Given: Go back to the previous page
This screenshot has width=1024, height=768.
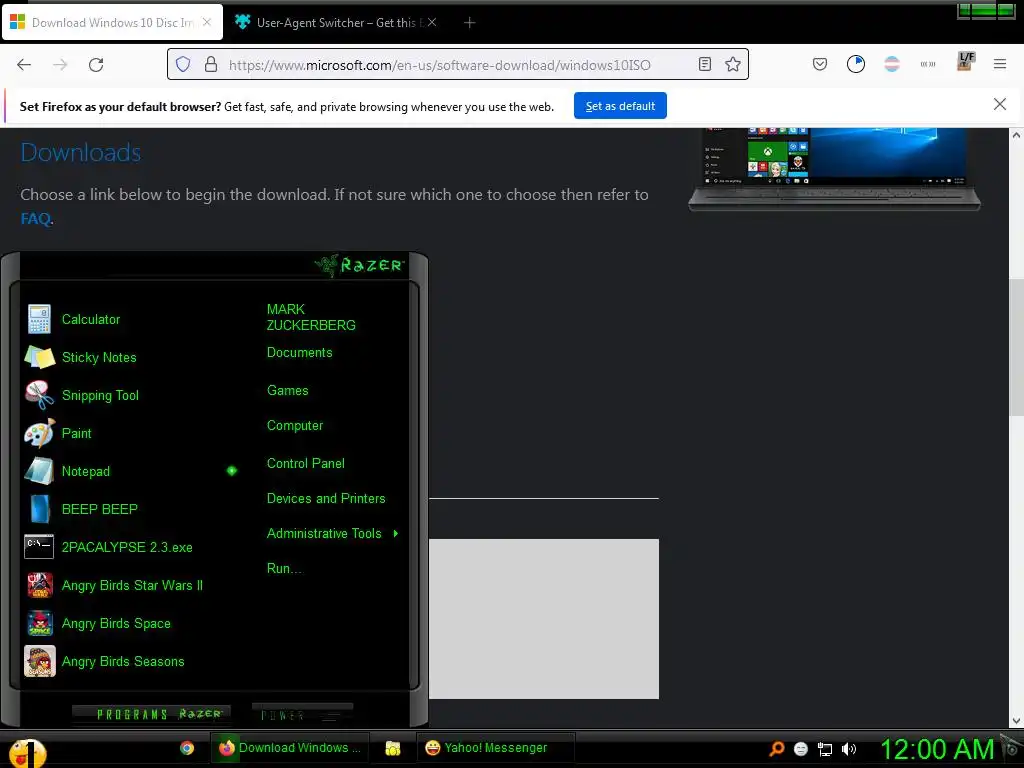Looking at the screenshot, I should pos(24,64).
